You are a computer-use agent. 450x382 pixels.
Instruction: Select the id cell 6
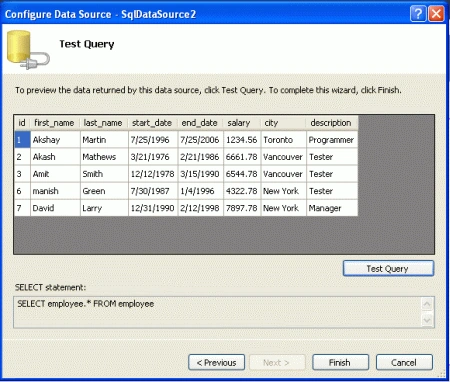[x=22, y=191]
